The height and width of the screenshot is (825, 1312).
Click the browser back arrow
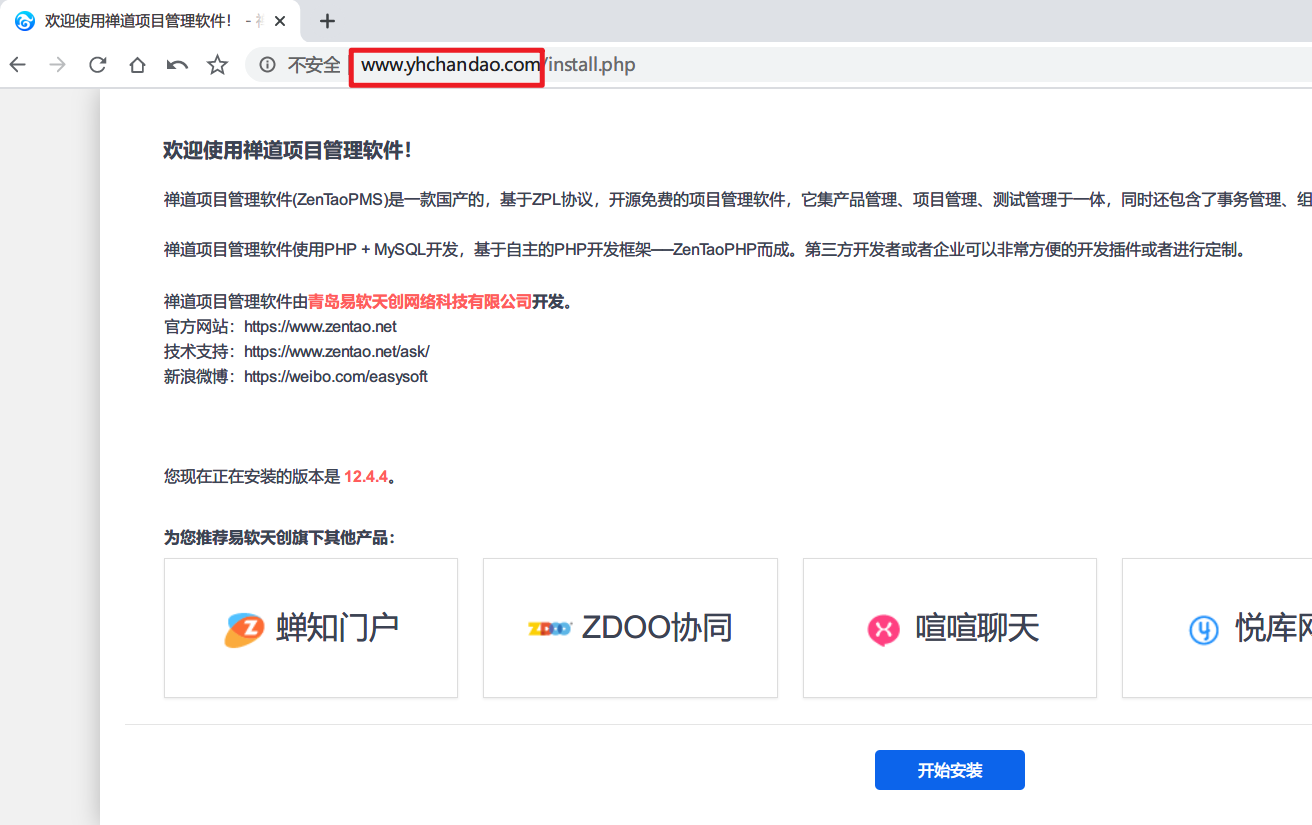17,65
